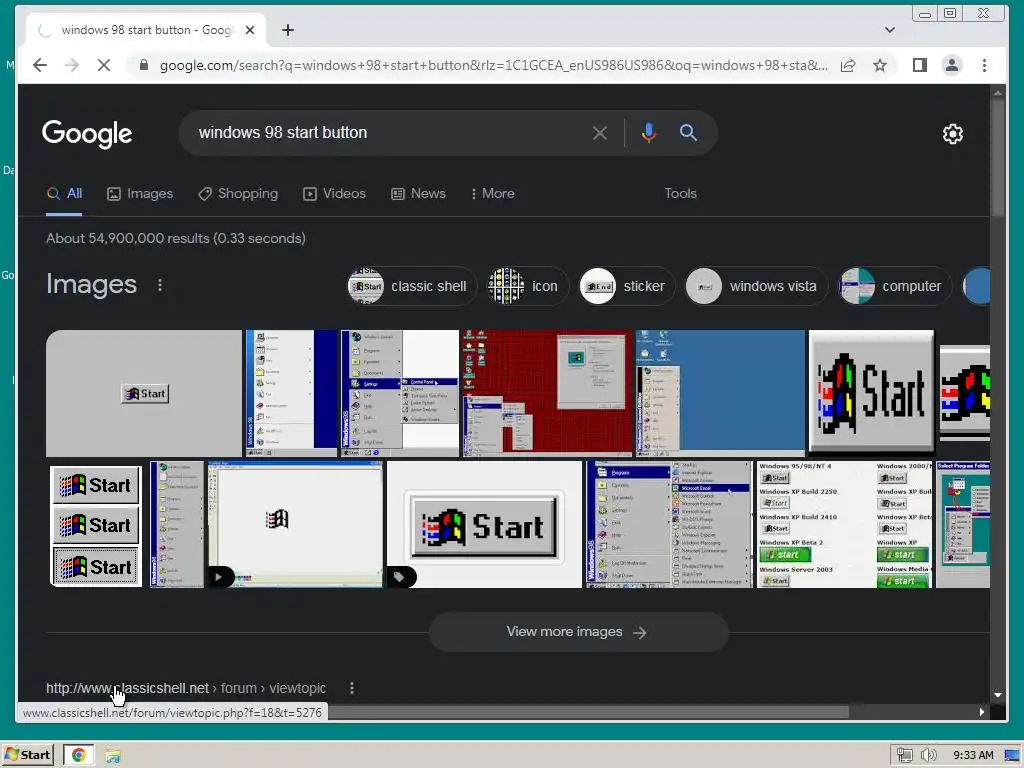Share this page icon in address bar
Viewport: 1024px width, 768px height.
(x=848, y=65)
